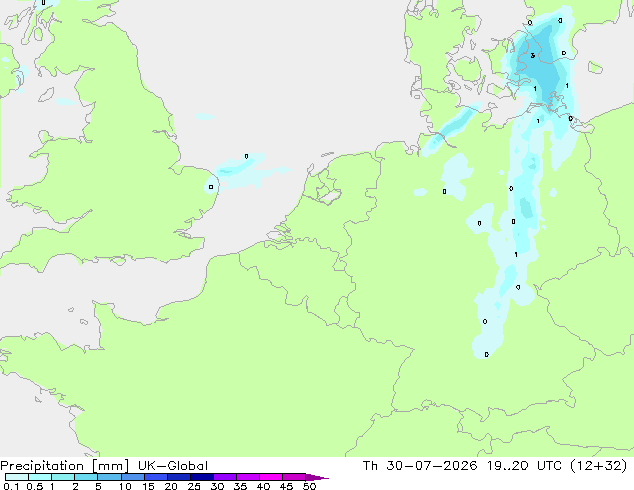
Task: Select the 2–5 mm legend color swatch
Action: 86,477
